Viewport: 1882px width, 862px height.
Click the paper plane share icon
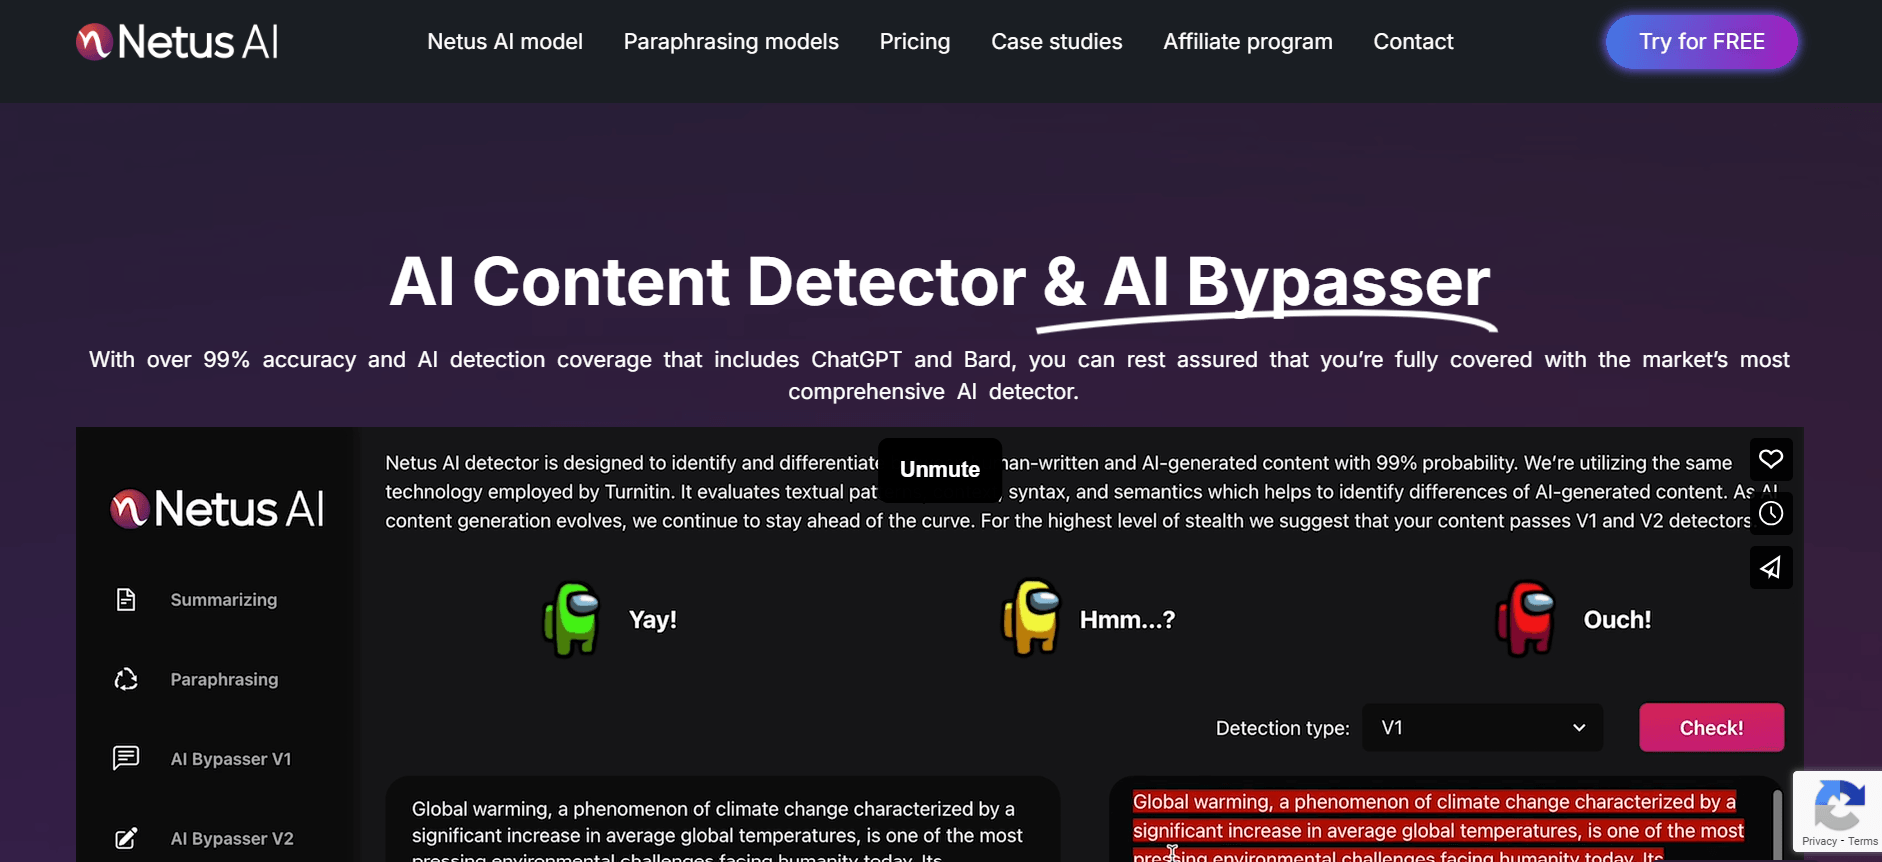[1771, 568]
